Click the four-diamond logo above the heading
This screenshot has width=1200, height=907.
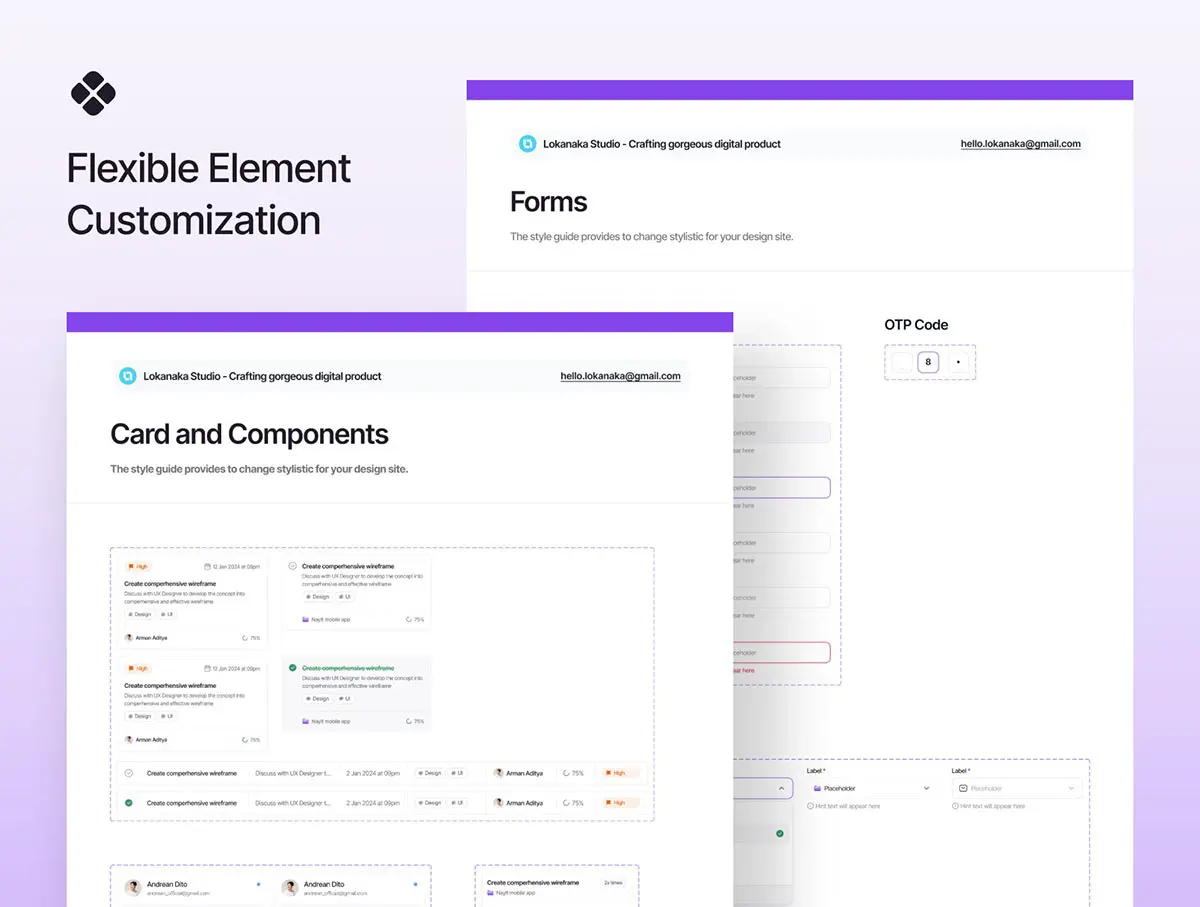(x=93, y=93)
